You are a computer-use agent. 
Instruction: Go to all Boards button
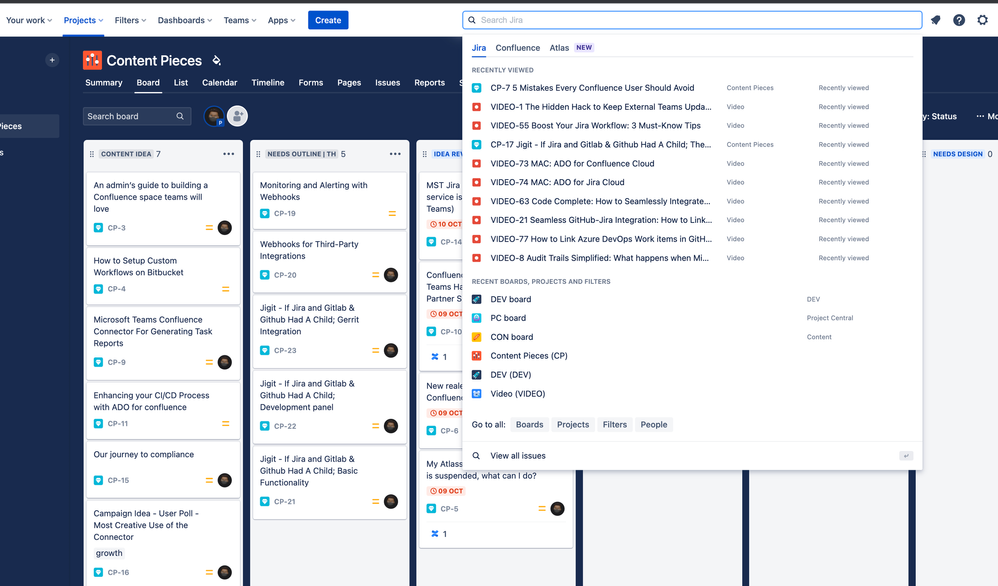[x=530, y=425]
